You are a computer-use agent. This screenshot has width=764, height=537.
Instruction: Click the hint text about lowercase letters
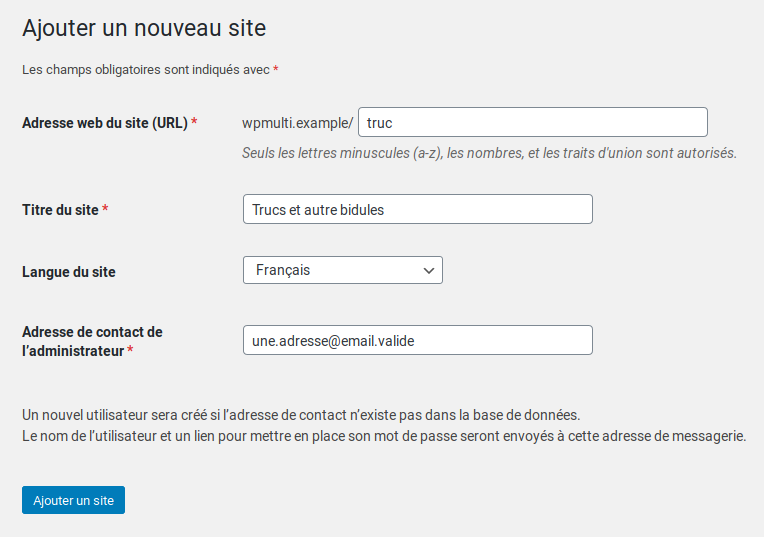[489, 154]
